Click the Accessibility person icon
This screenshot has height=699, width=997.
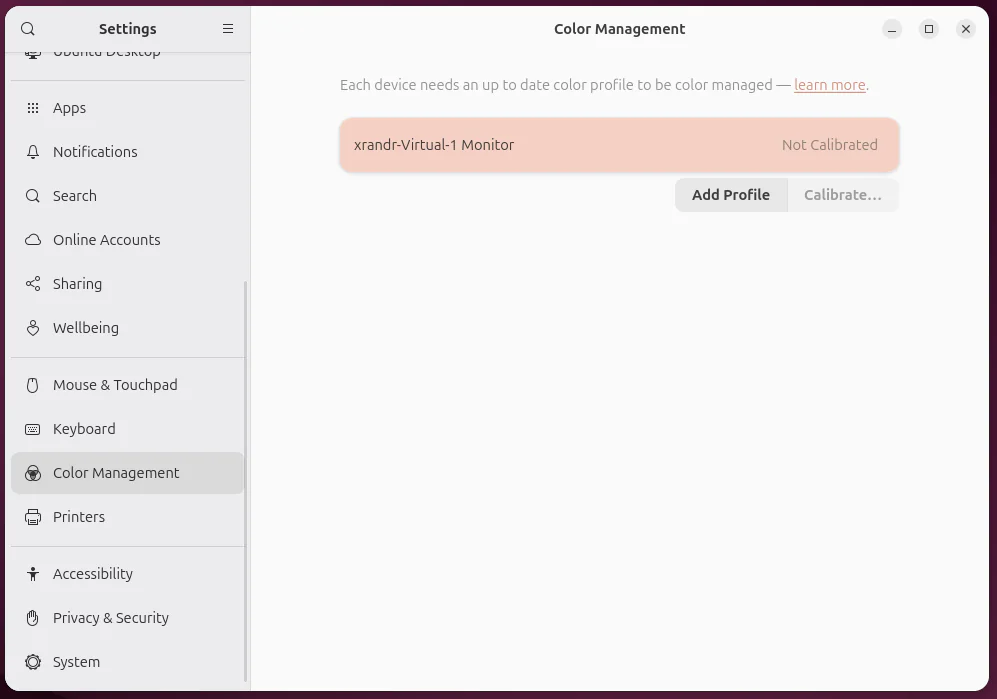(x=32, y=573)
